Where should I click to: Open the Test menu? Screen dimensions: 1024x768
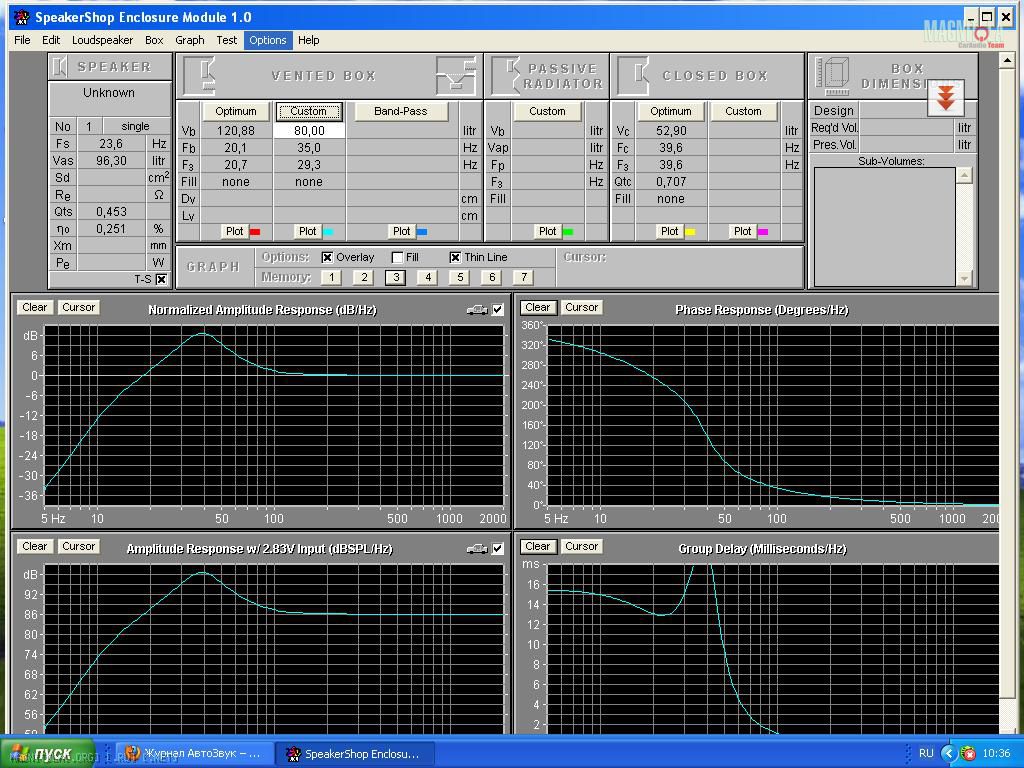pyautogui.click(x=227, y=40)
